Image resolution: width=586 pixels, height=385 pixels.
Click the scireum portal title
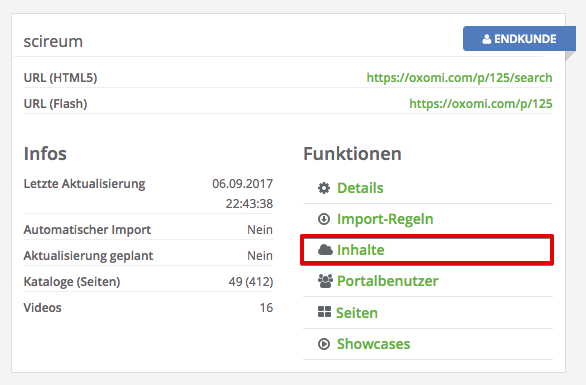point(53,41)
